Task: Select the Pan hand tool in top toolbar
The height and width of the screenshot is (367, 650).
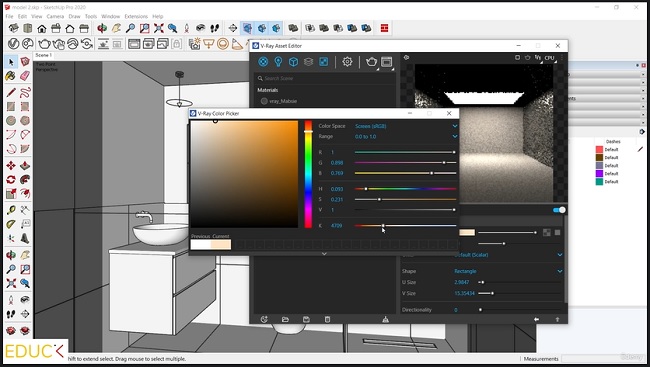Action: [x=116, y=28]
